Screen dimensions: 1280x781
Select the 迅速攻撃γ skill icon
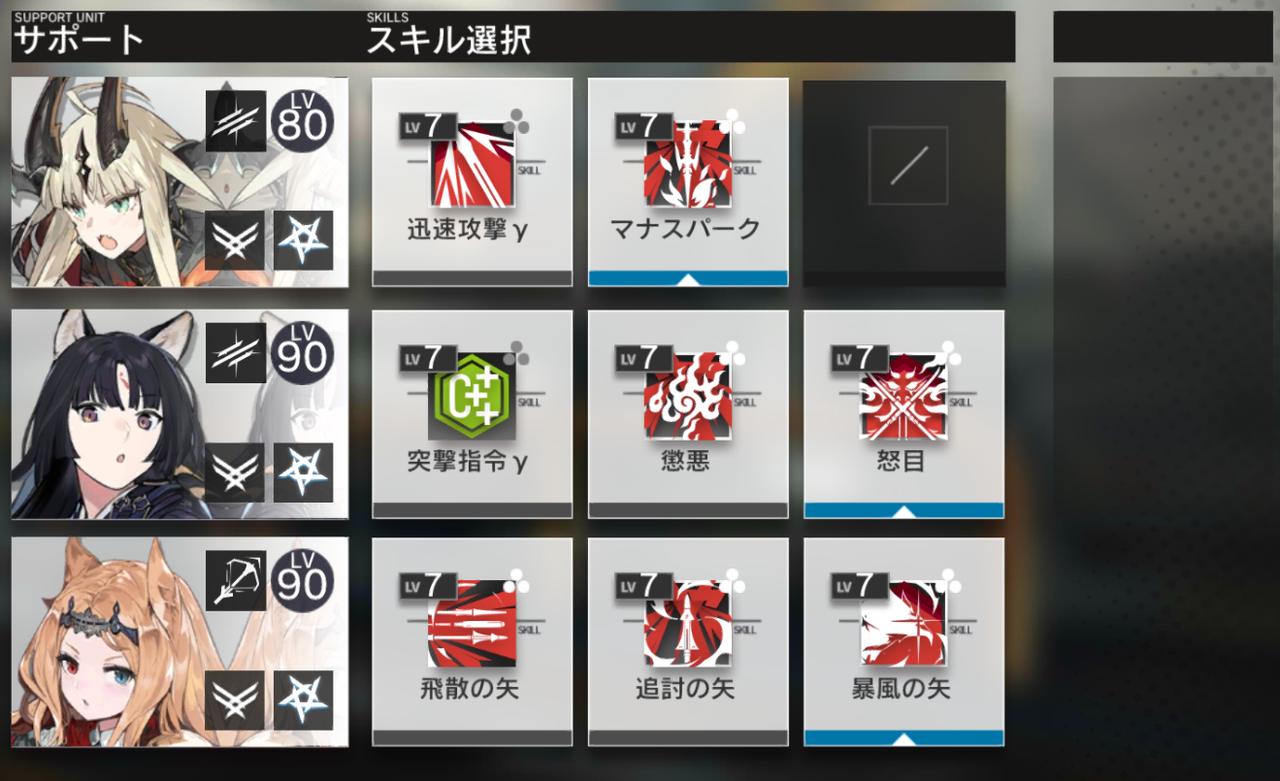click(472, 163)
